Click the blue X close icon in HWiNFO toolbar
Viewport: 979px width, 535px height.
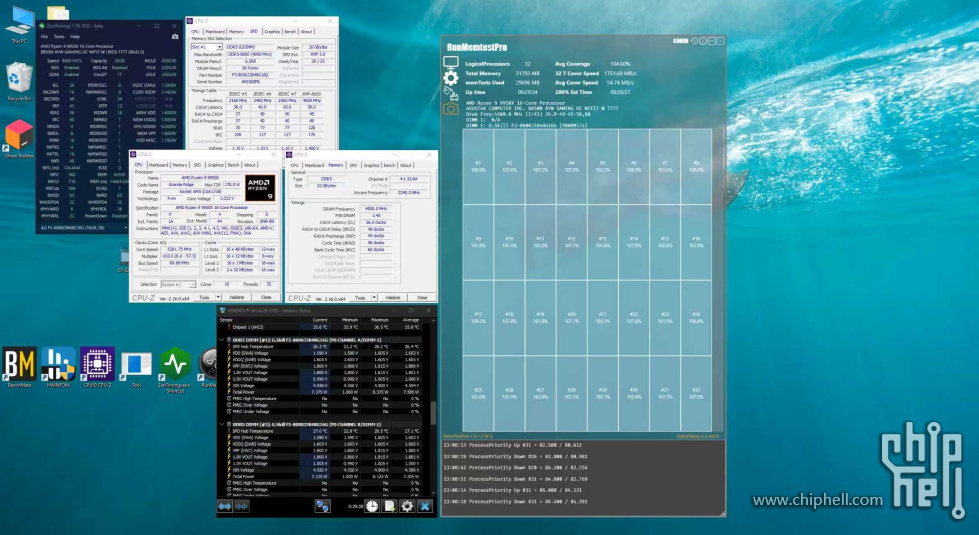(x=425, y=506)
